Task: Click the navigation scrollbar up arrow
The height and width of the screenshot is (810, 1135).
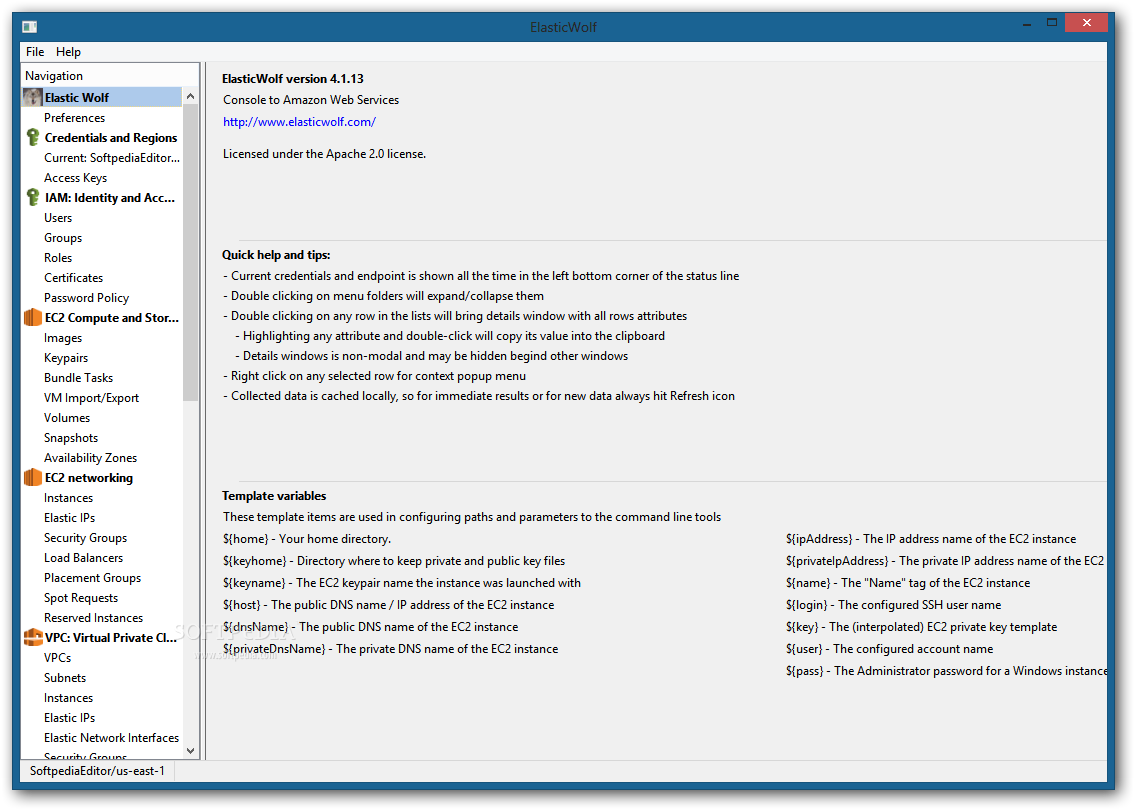Action: coord(190,96)
